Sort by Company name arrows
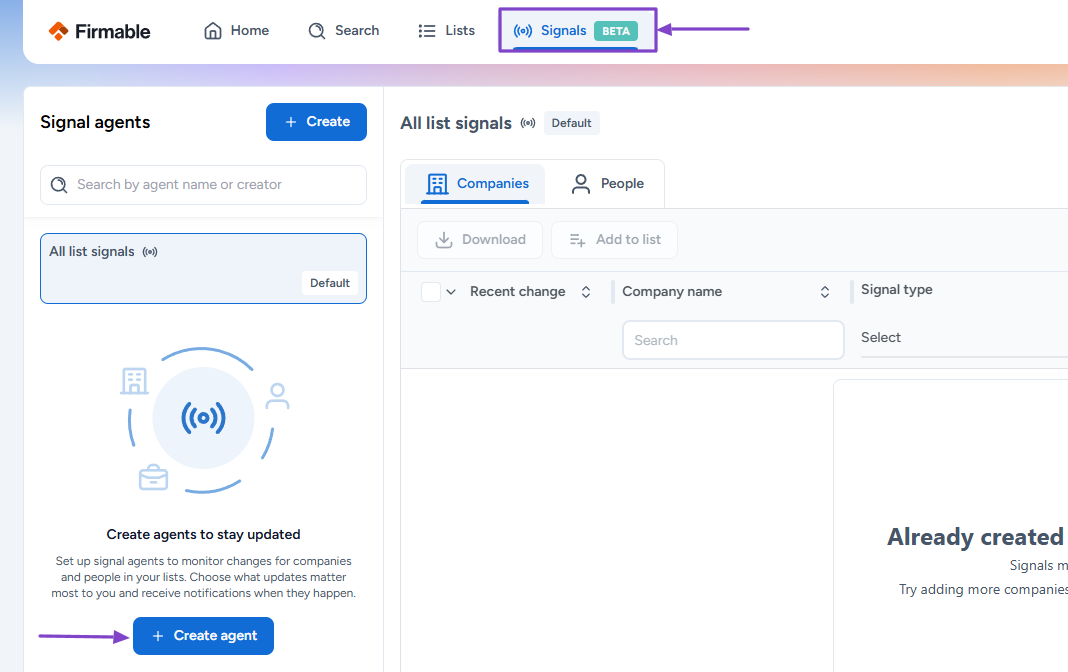1068x672 pixels. (x=825, y=292)
